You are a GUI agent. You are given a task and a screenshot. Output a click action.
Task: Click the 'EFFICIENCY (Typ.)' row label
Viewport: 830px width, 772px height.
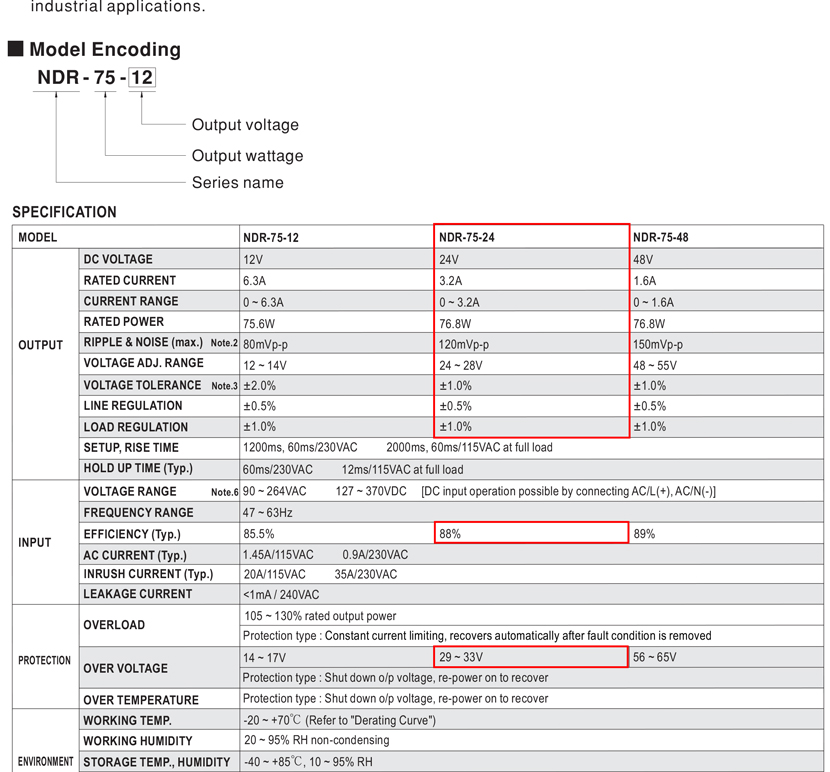[x=132, y=534]
